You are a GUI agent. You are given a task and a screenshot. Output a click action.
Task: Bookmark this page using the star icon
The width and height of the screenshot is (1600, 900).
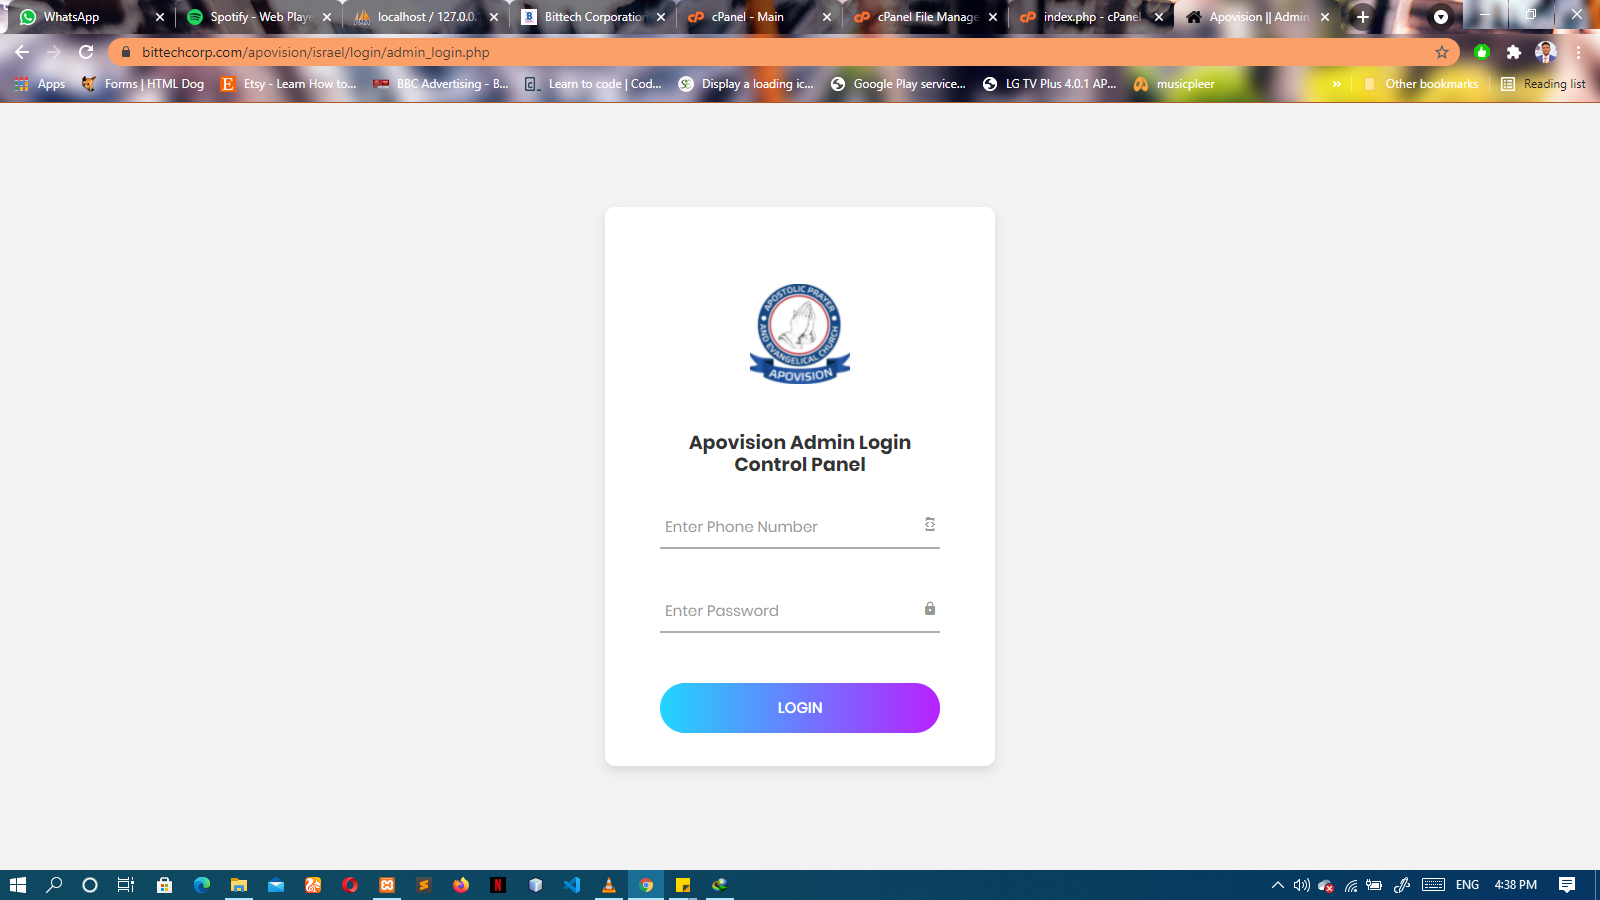[1442, 52]
